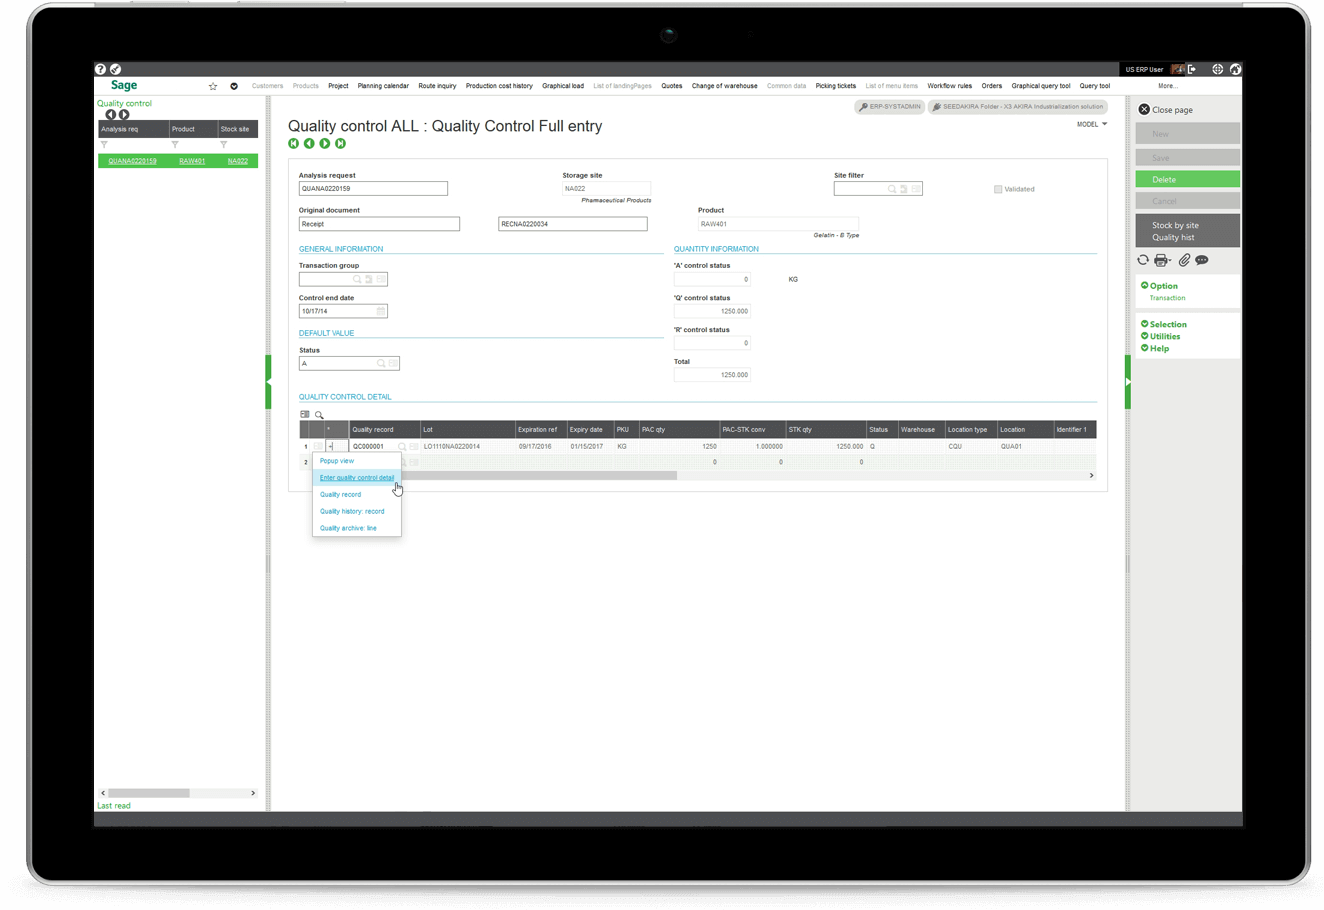This screenshot has width=1324, height=910.
Task: Click the star favorites icon
Action: point(213,86)
